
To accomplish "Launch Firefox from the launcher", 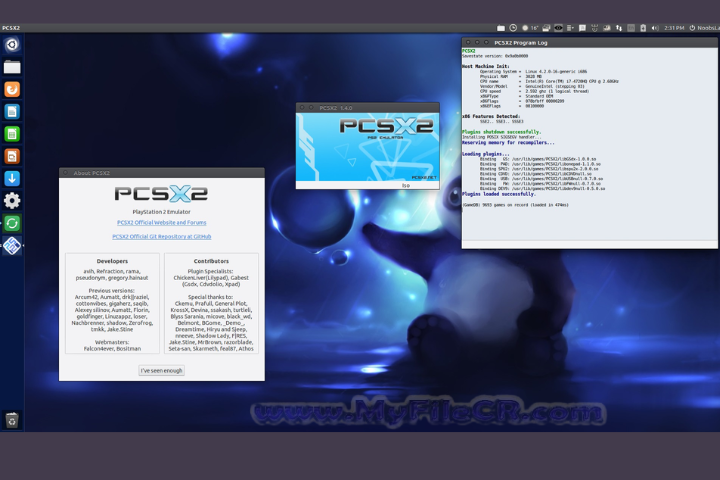I will pyautogui.click(x=12, y=89).
